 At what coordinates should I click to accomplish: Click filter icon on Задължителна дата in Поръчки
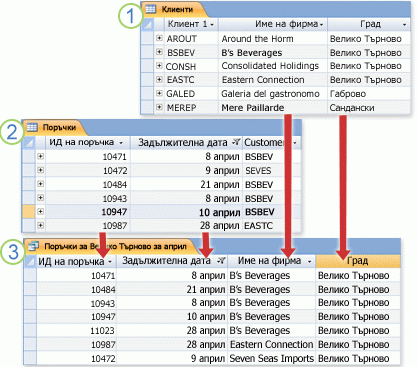pos(236,142)
